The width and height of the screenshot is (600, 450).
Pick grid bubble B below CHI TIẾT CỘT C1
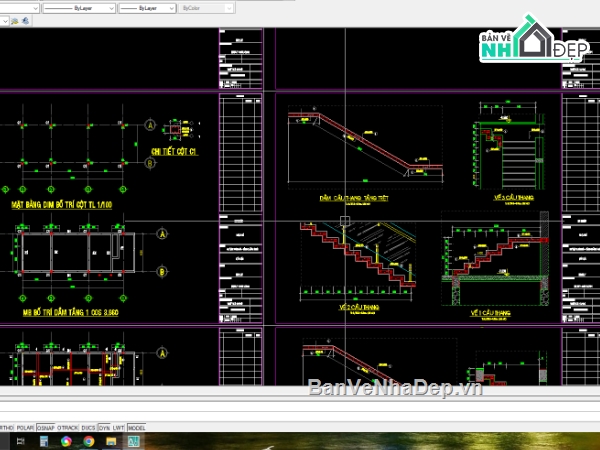tap(150, 163)
